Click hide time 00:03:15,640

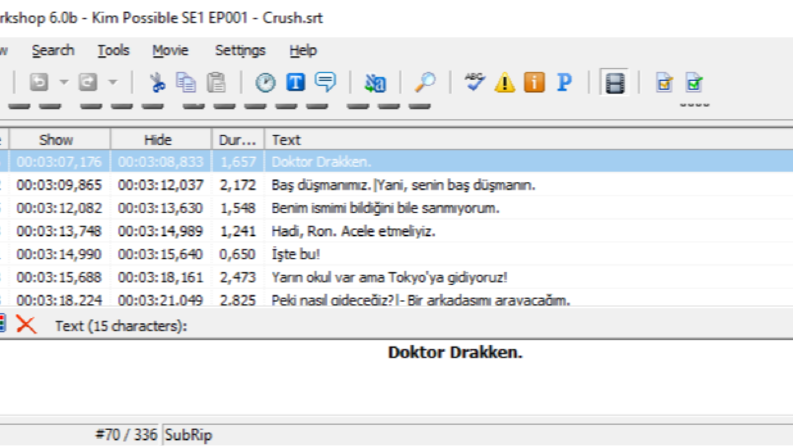coord(160,254)
